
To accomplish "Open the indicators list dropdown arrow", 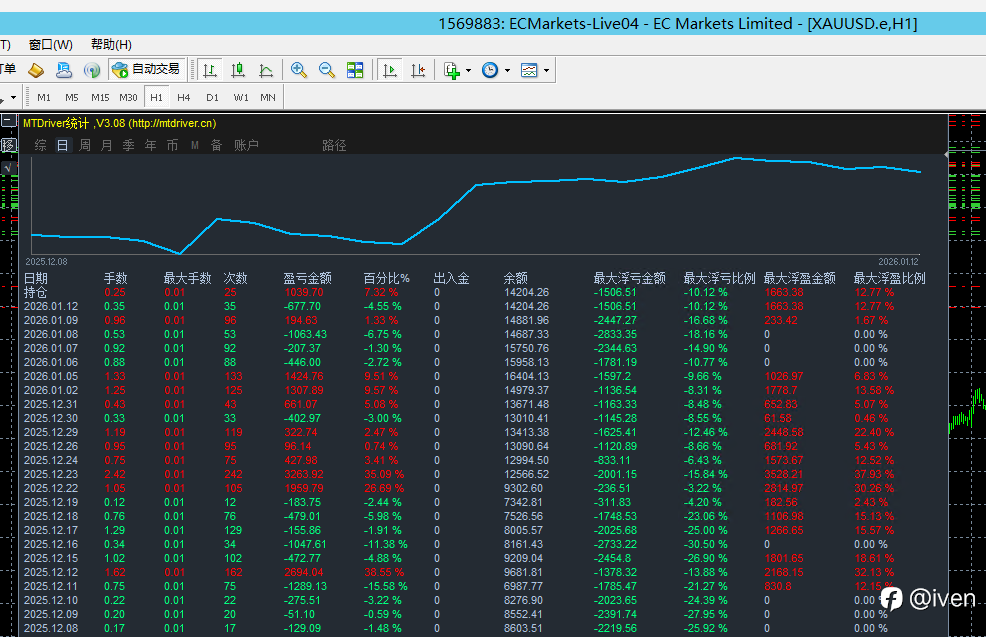I will coord(468,70).
